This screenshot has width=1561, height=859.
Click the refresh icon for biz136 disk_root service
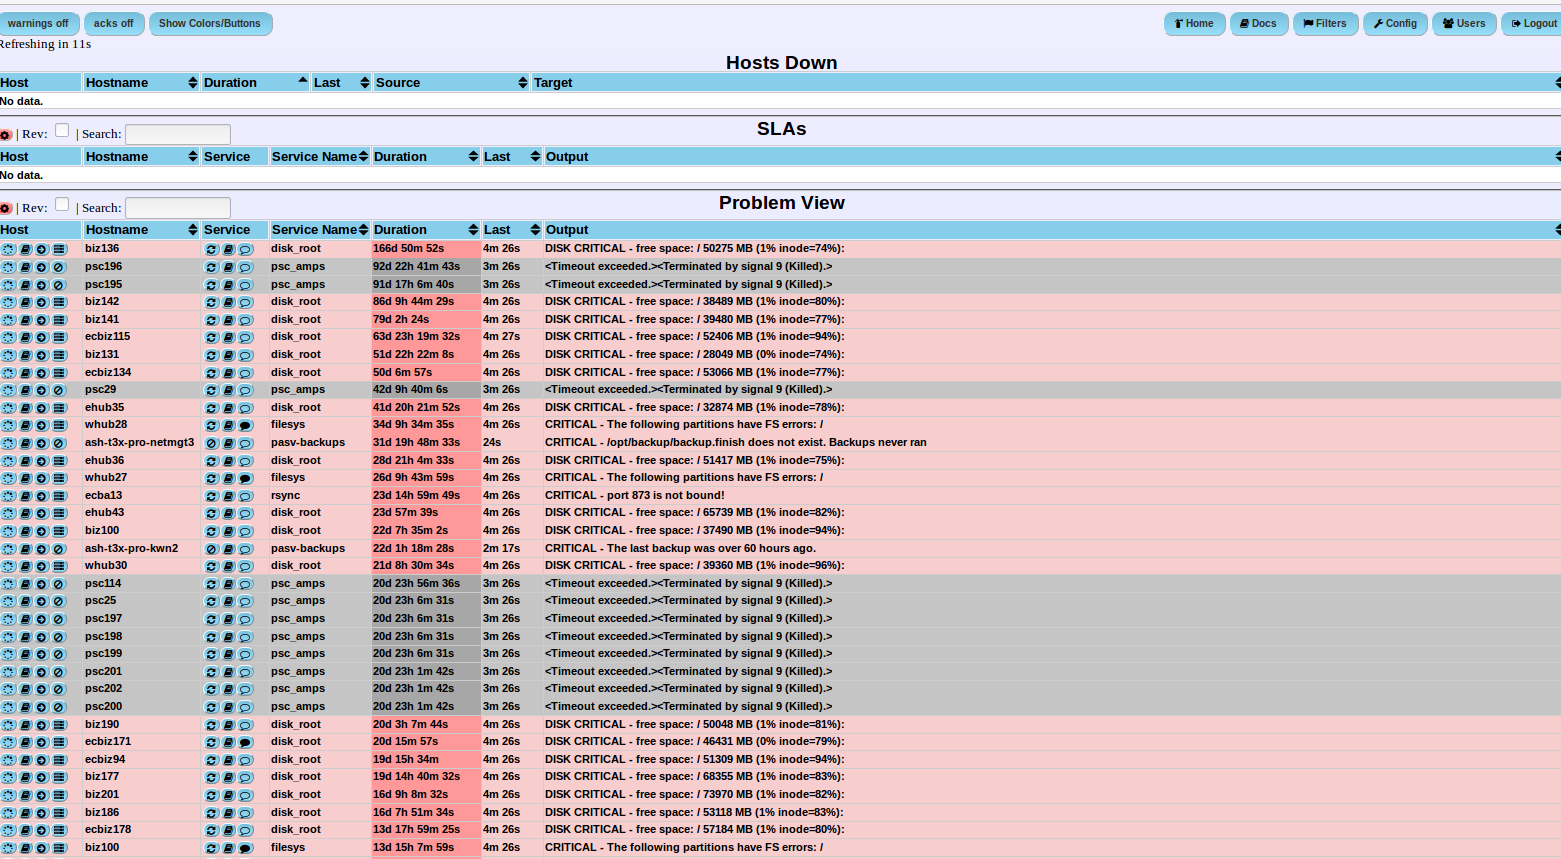(x=211, y=250)
